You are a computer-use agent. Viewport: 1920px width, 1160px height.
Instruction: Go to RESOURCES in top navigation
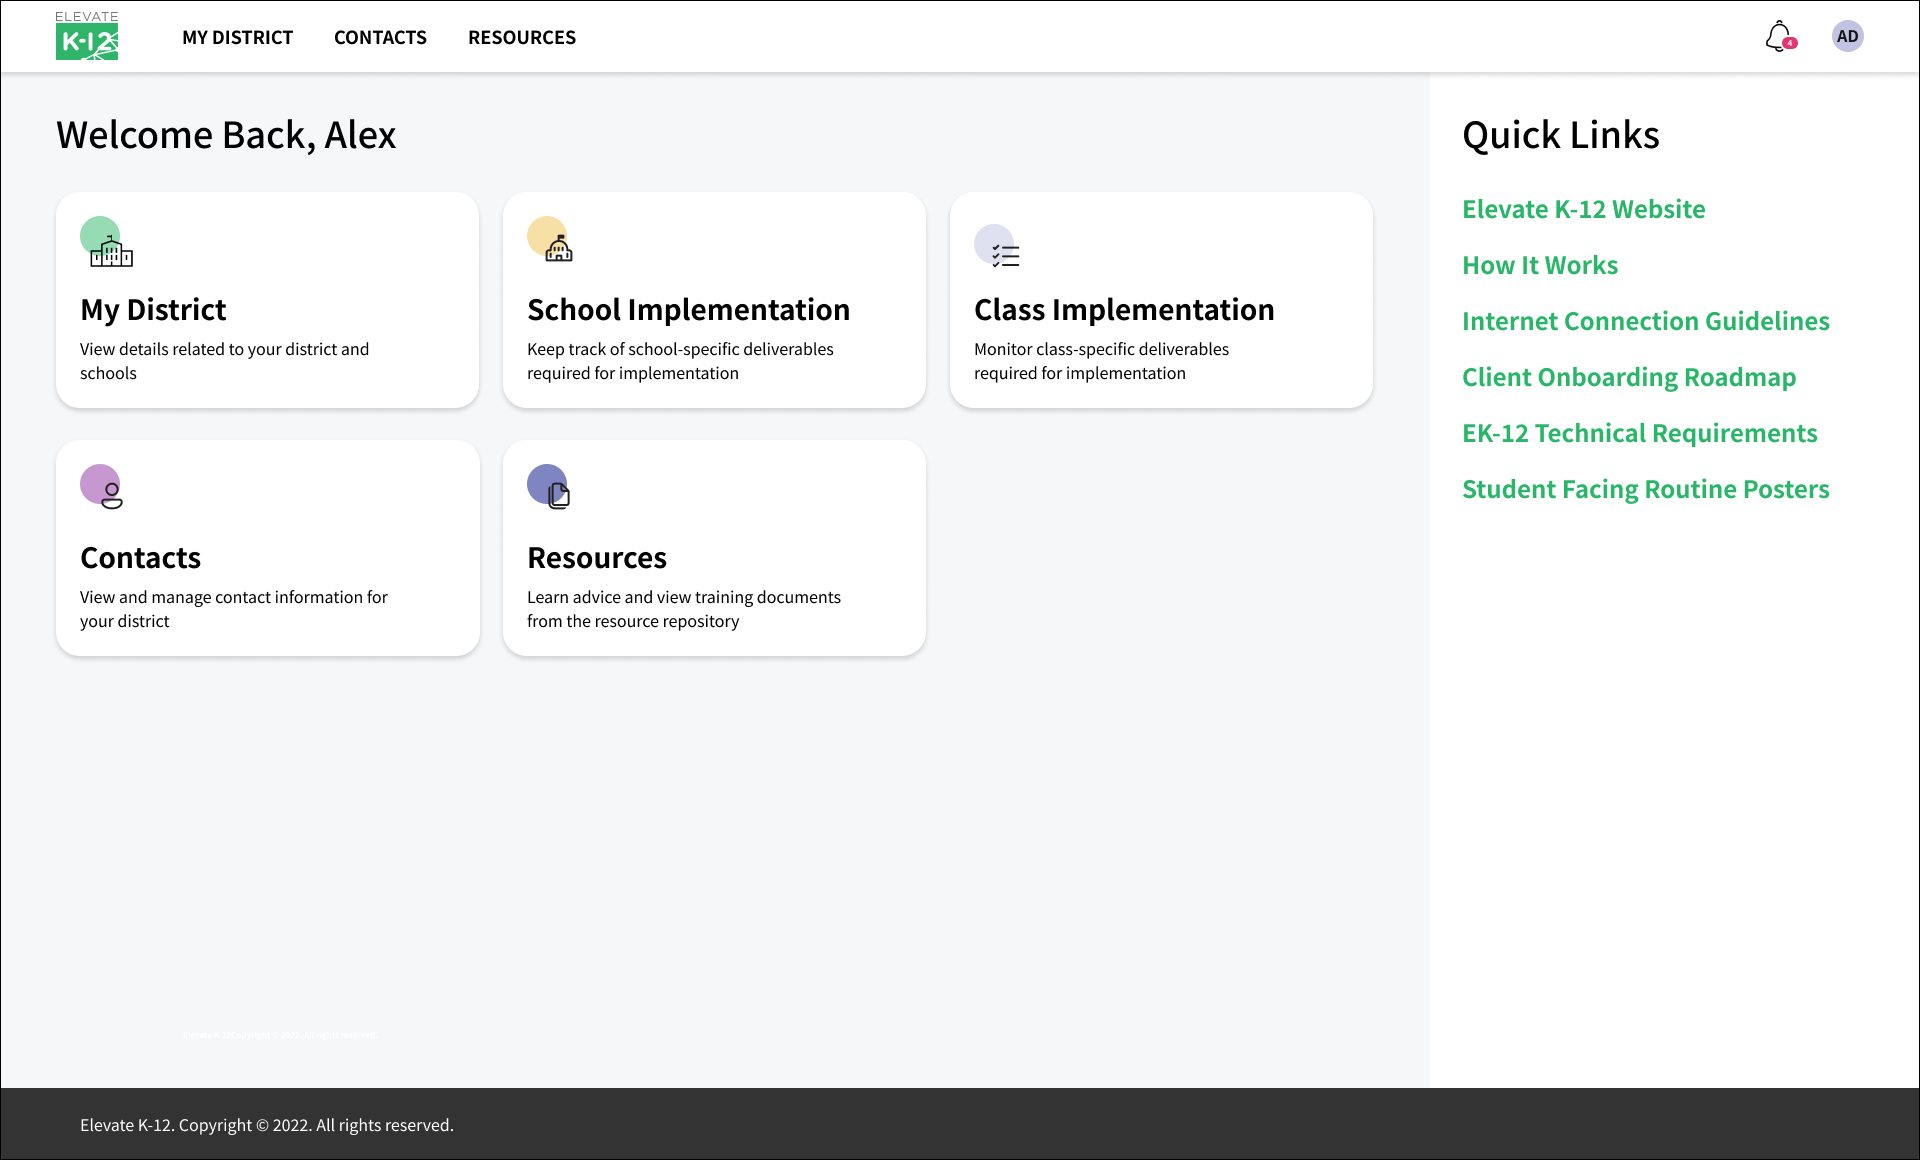(522, 38)
